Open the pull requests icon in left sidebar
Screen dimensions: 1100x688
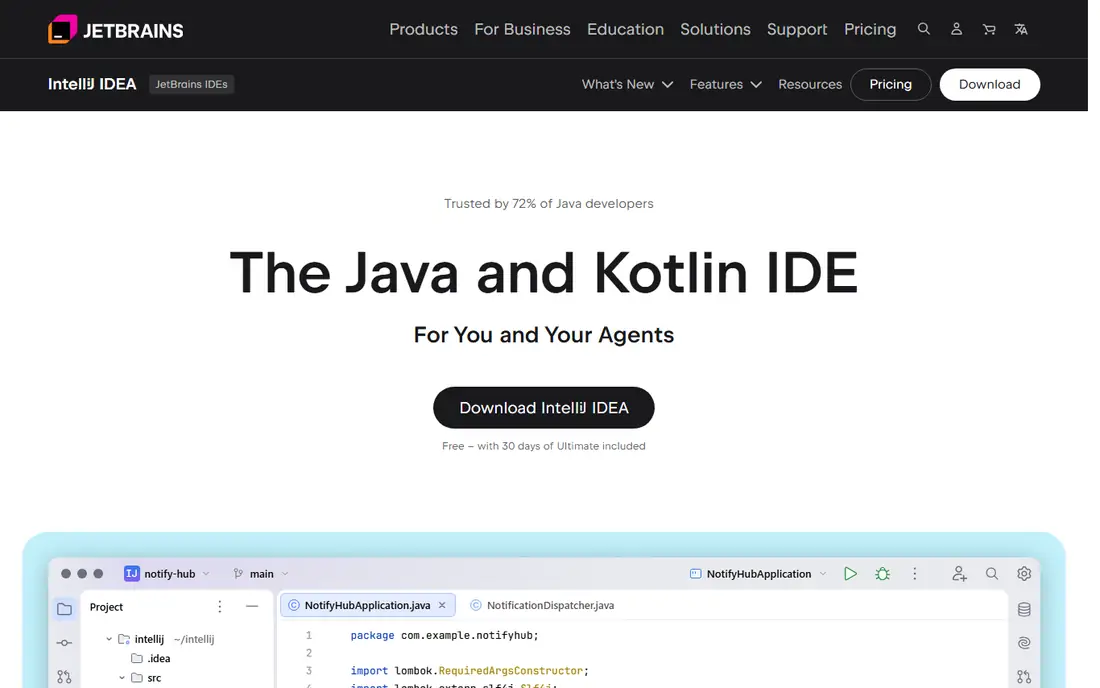click(x=65, y=676)
